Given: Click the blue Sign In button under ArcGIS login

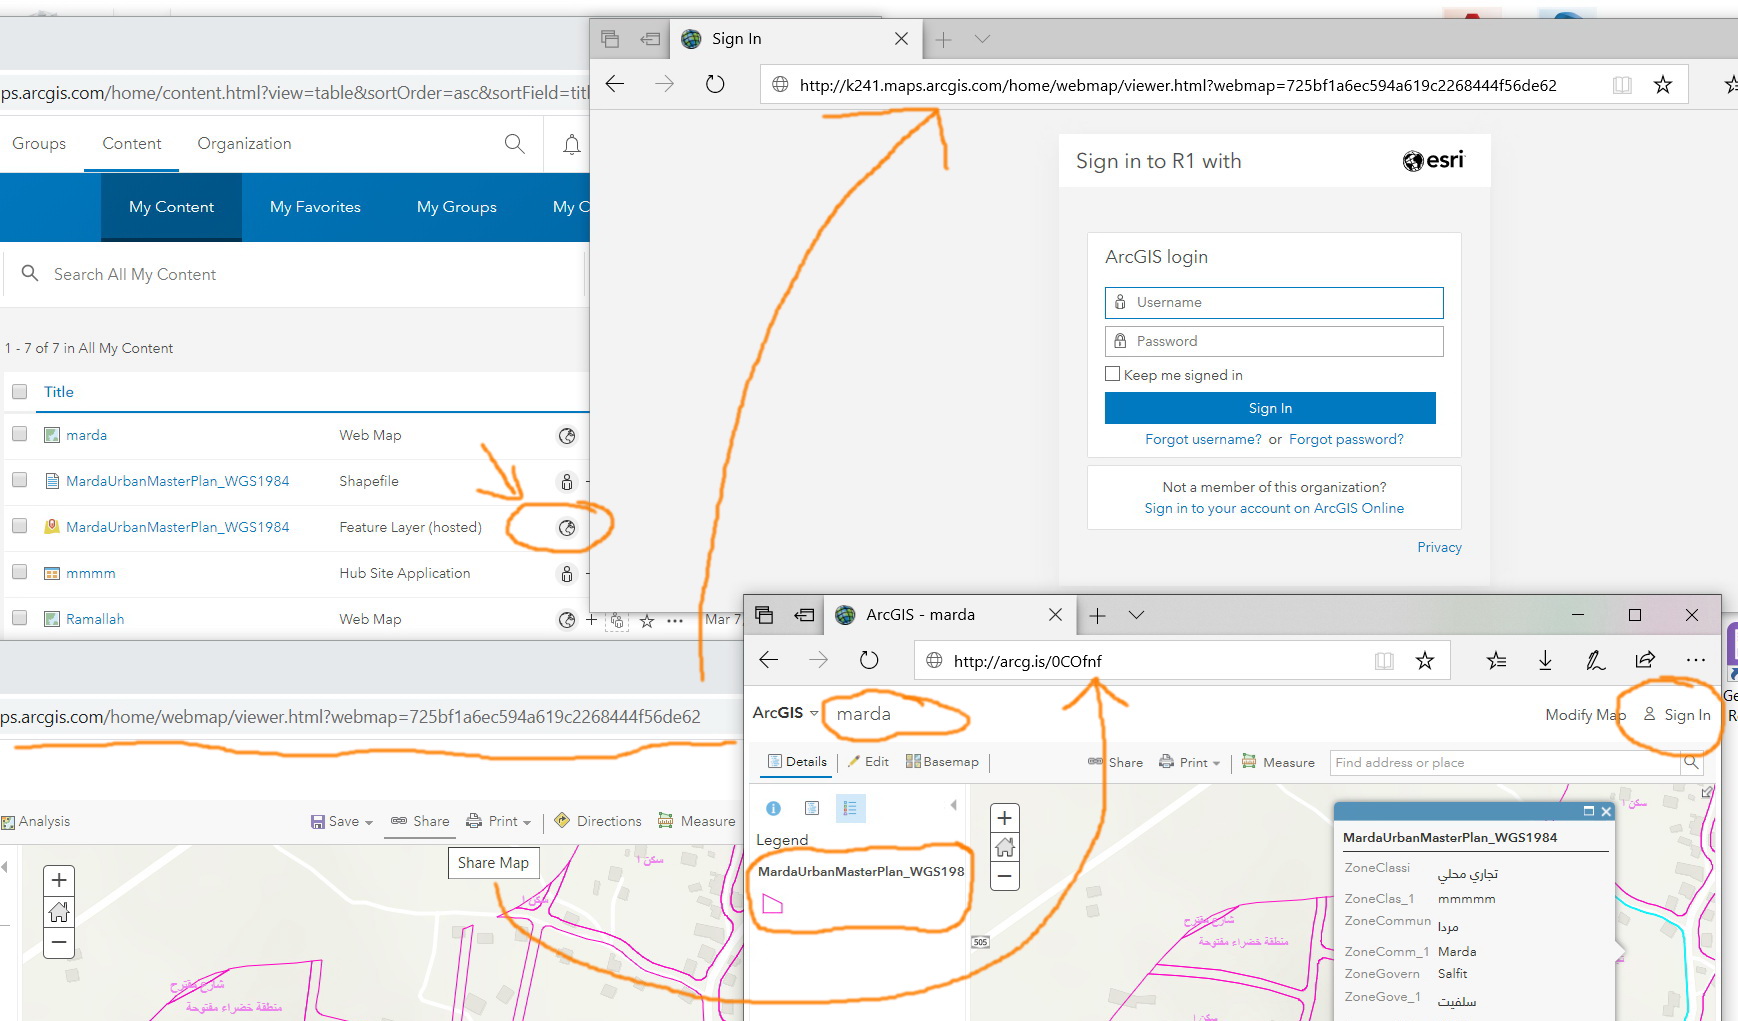Looking at the screenshot, I should (1270, 408).
